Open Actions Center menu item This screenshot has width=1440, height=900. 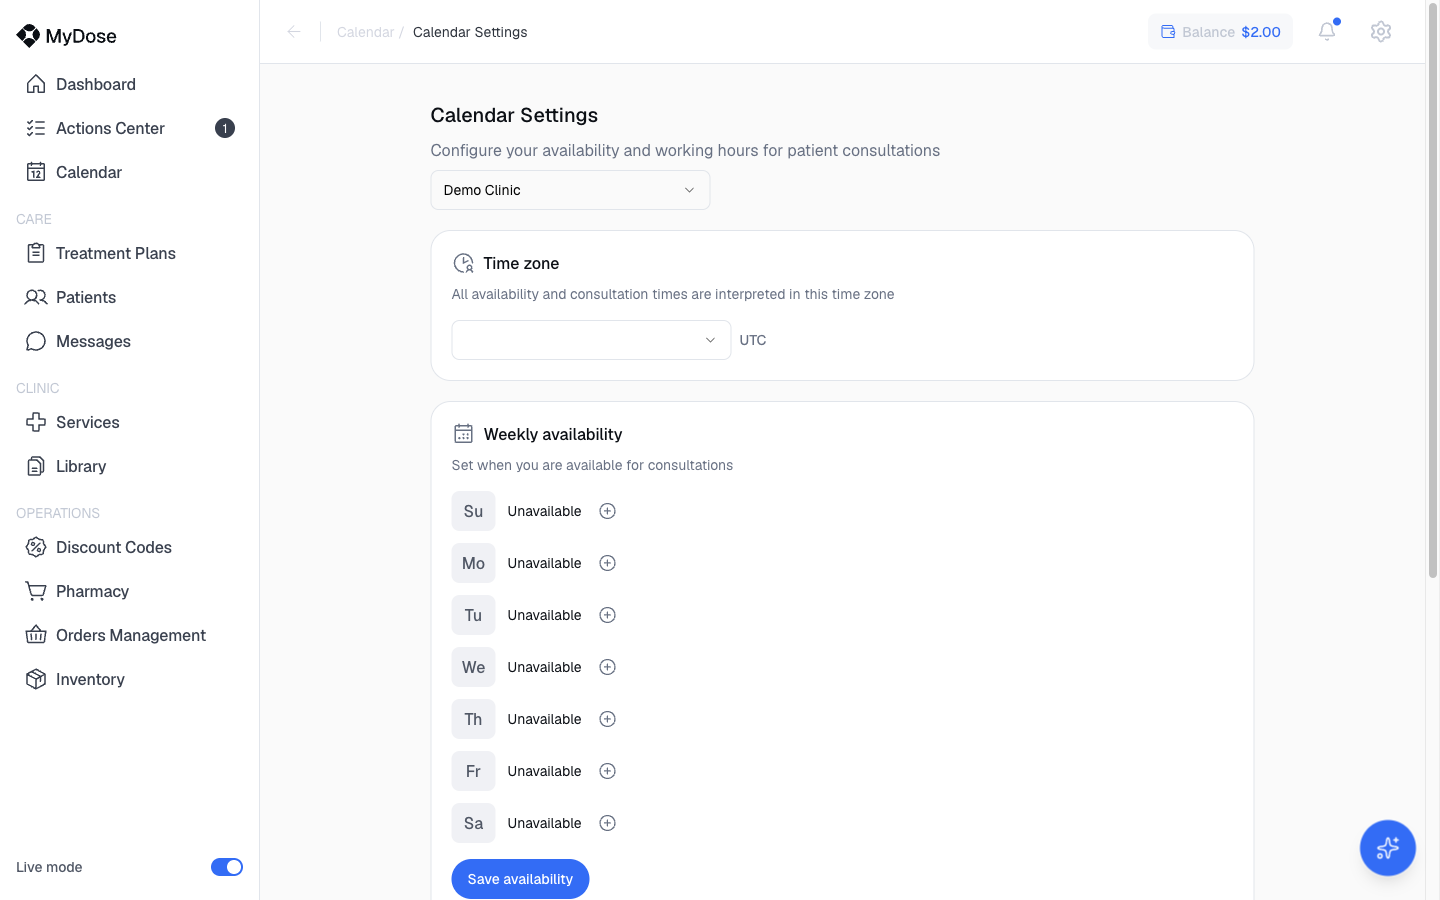130,128
